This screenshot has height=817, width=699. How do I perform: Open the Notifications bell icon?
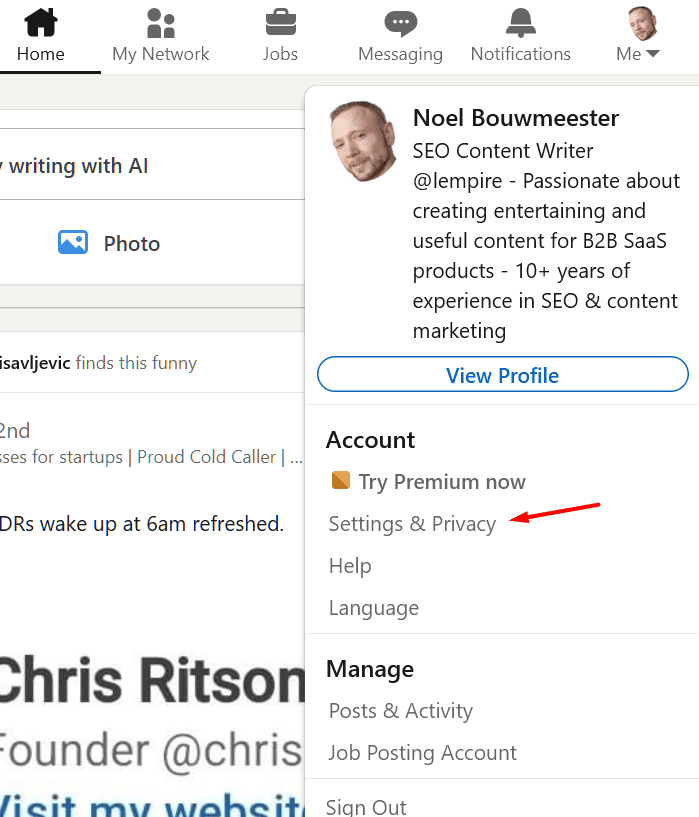[x=520, y=23]
